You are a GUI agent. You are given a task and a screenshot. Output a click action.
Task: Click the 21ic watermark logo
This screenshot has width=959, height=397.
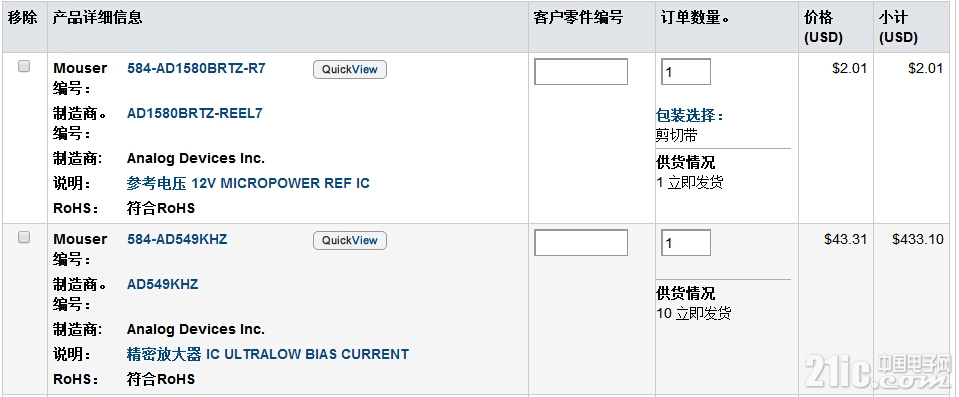tap(879, 371)
